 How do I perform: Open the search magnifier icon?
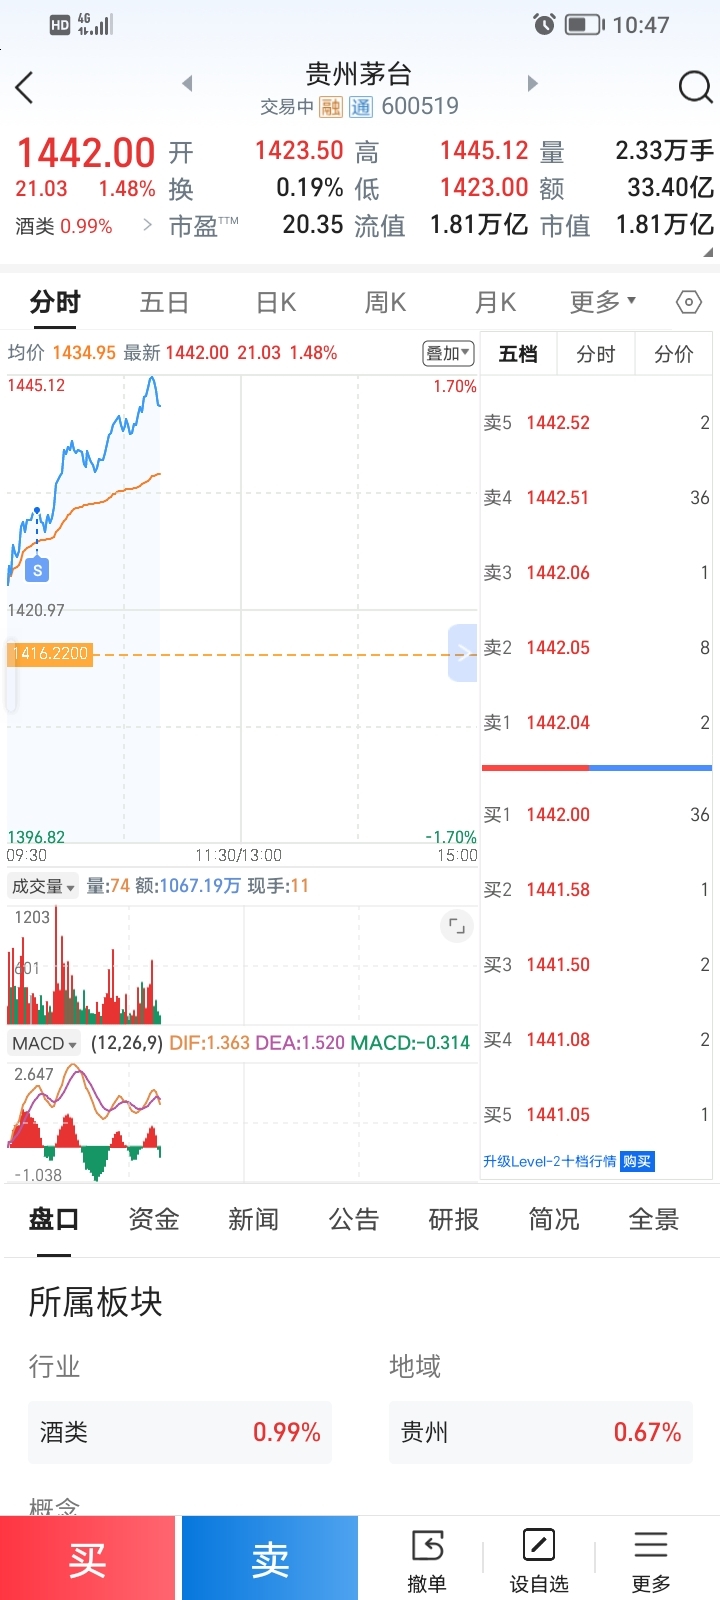click(x=695, y=88)
